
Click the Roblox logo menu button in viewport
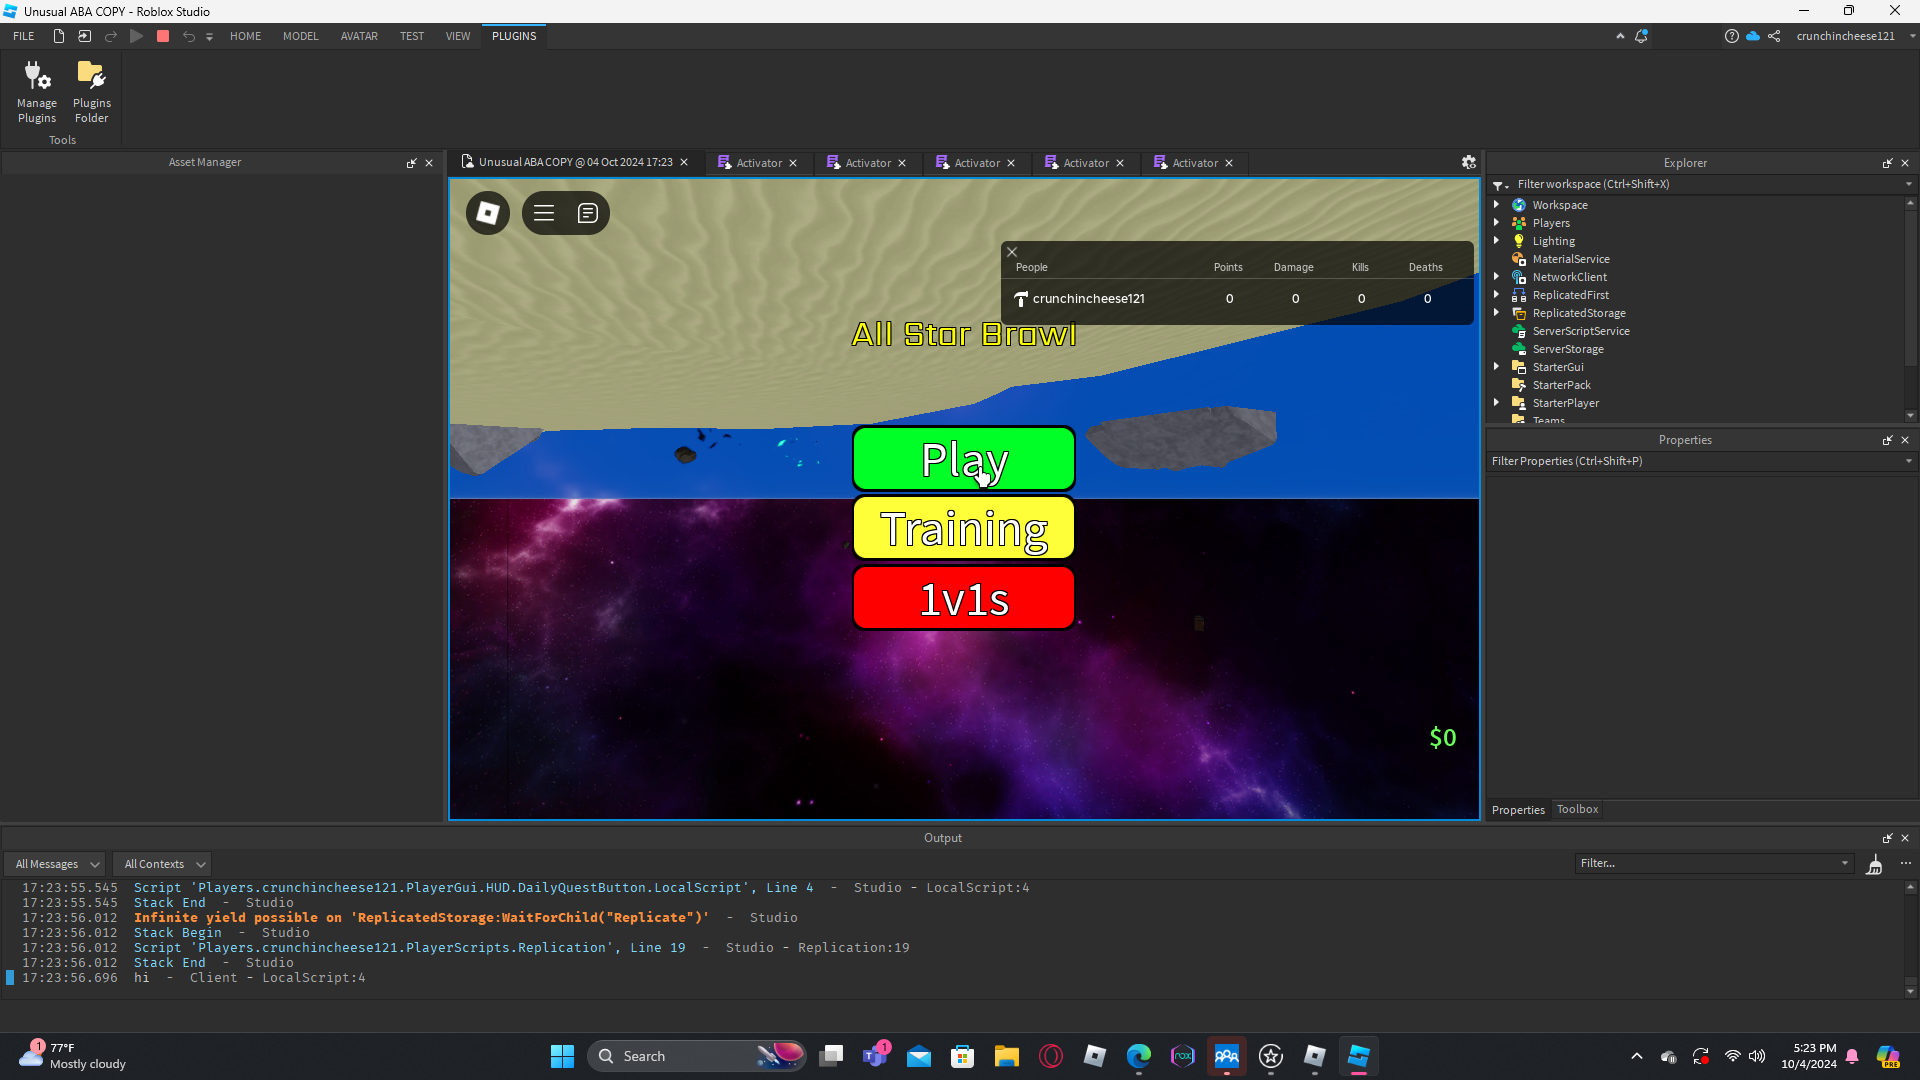(x=488, y=213)
